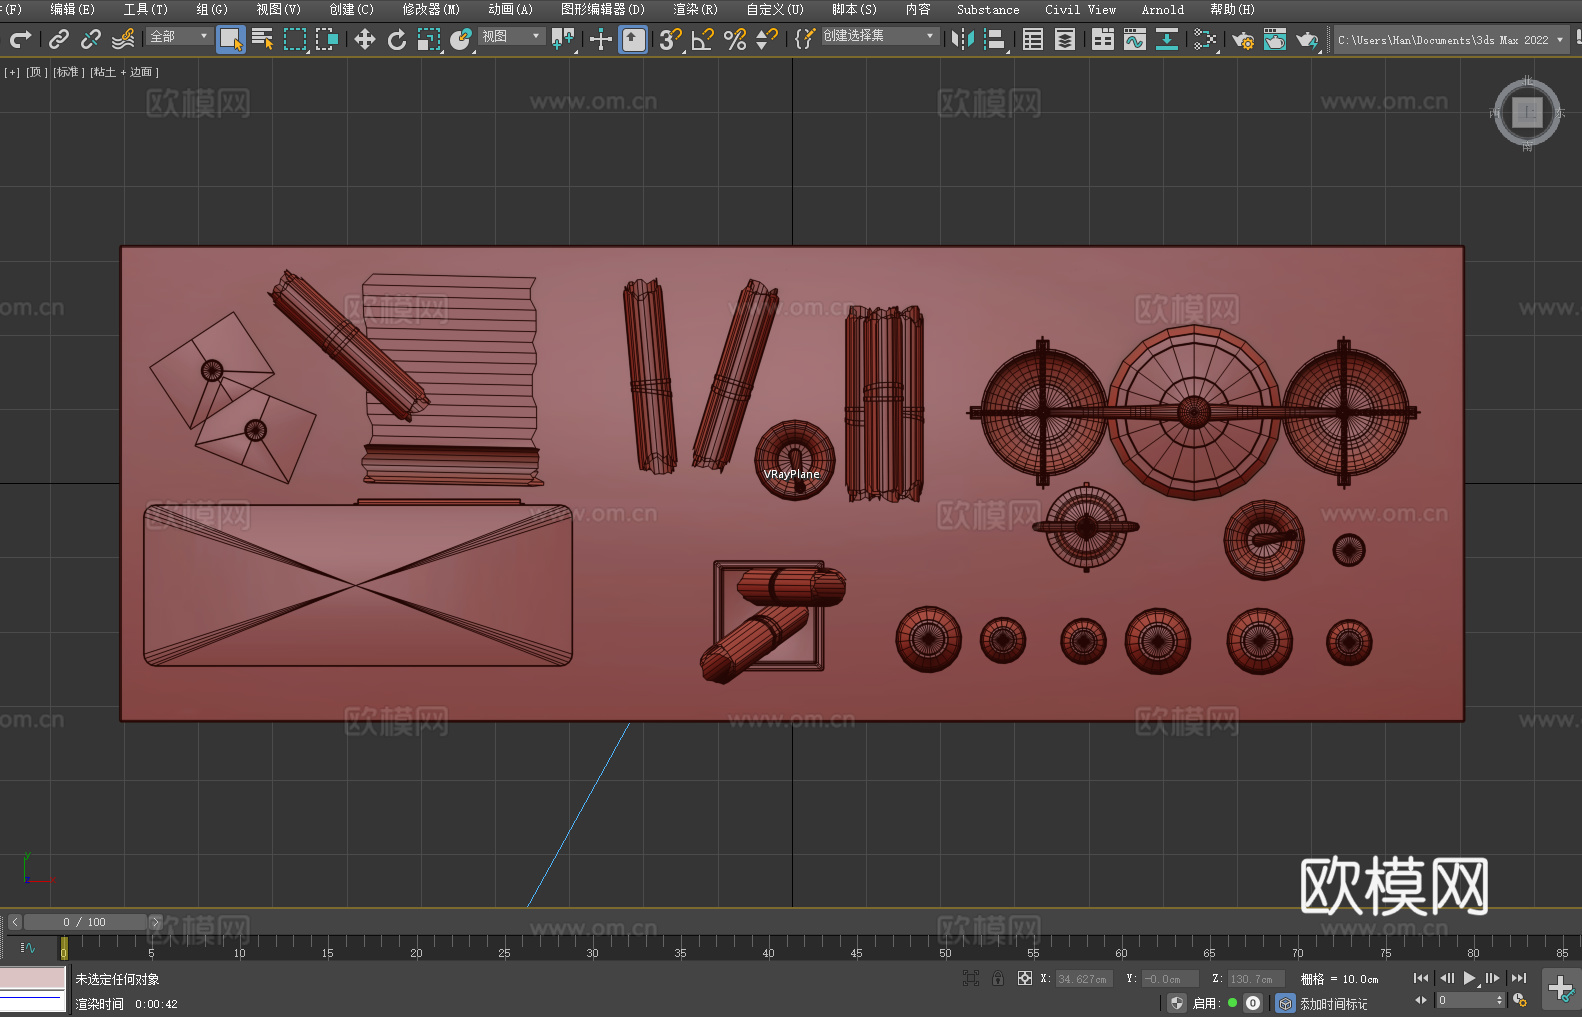The width and height of the screenshot is (1582, 1017).
Task: Open the Civil View menu
Action: tap(1080, 9)
